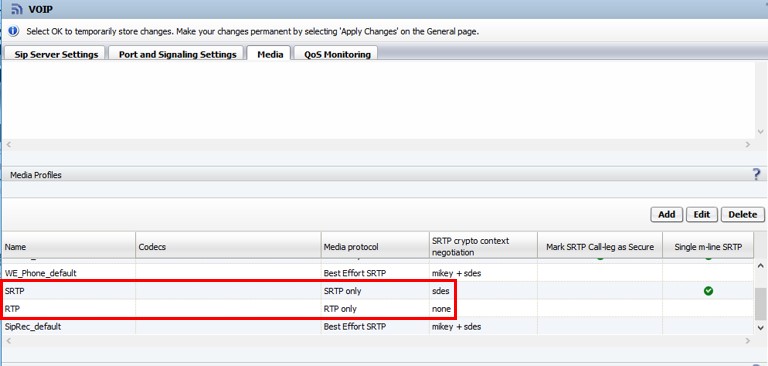Click green check in SRTP row Single m-line column
Image resolution: width=768 pixels, height=366 pixels.
[x=708, y=291]
